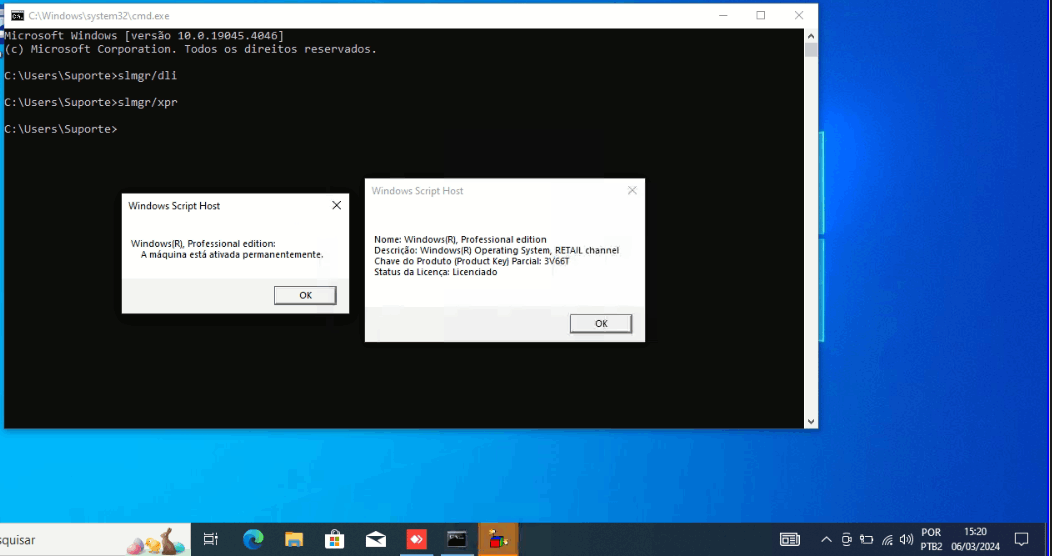Minimize the cmd.exe window
Image resolution: width=1052 pixels, height=556 pixels.
click(723, 15)
